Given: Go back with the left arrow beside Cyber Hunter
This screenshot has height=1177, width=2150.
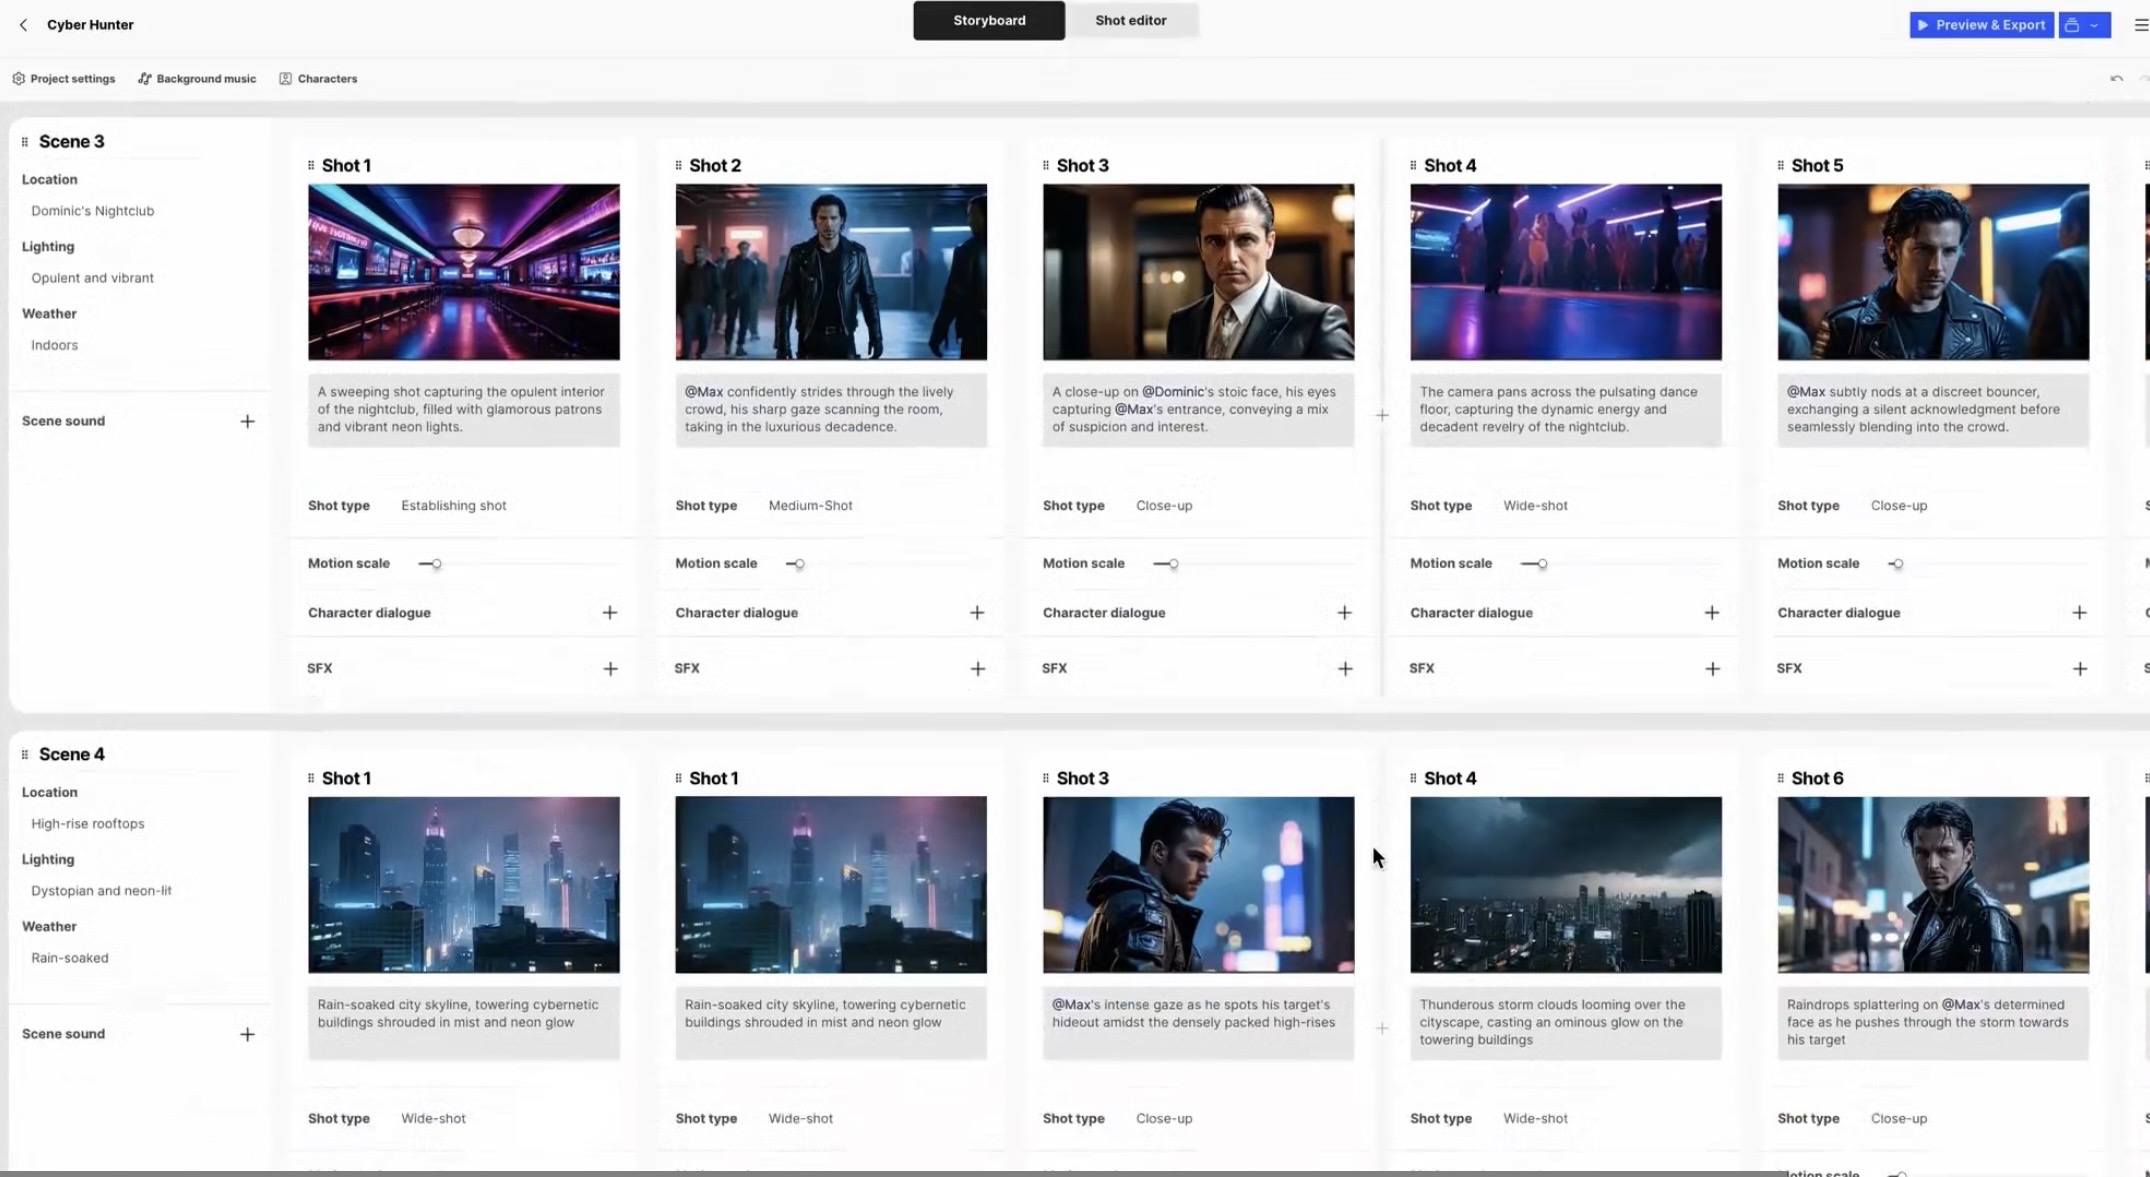Looking at the screenshot, I should 23,25.
